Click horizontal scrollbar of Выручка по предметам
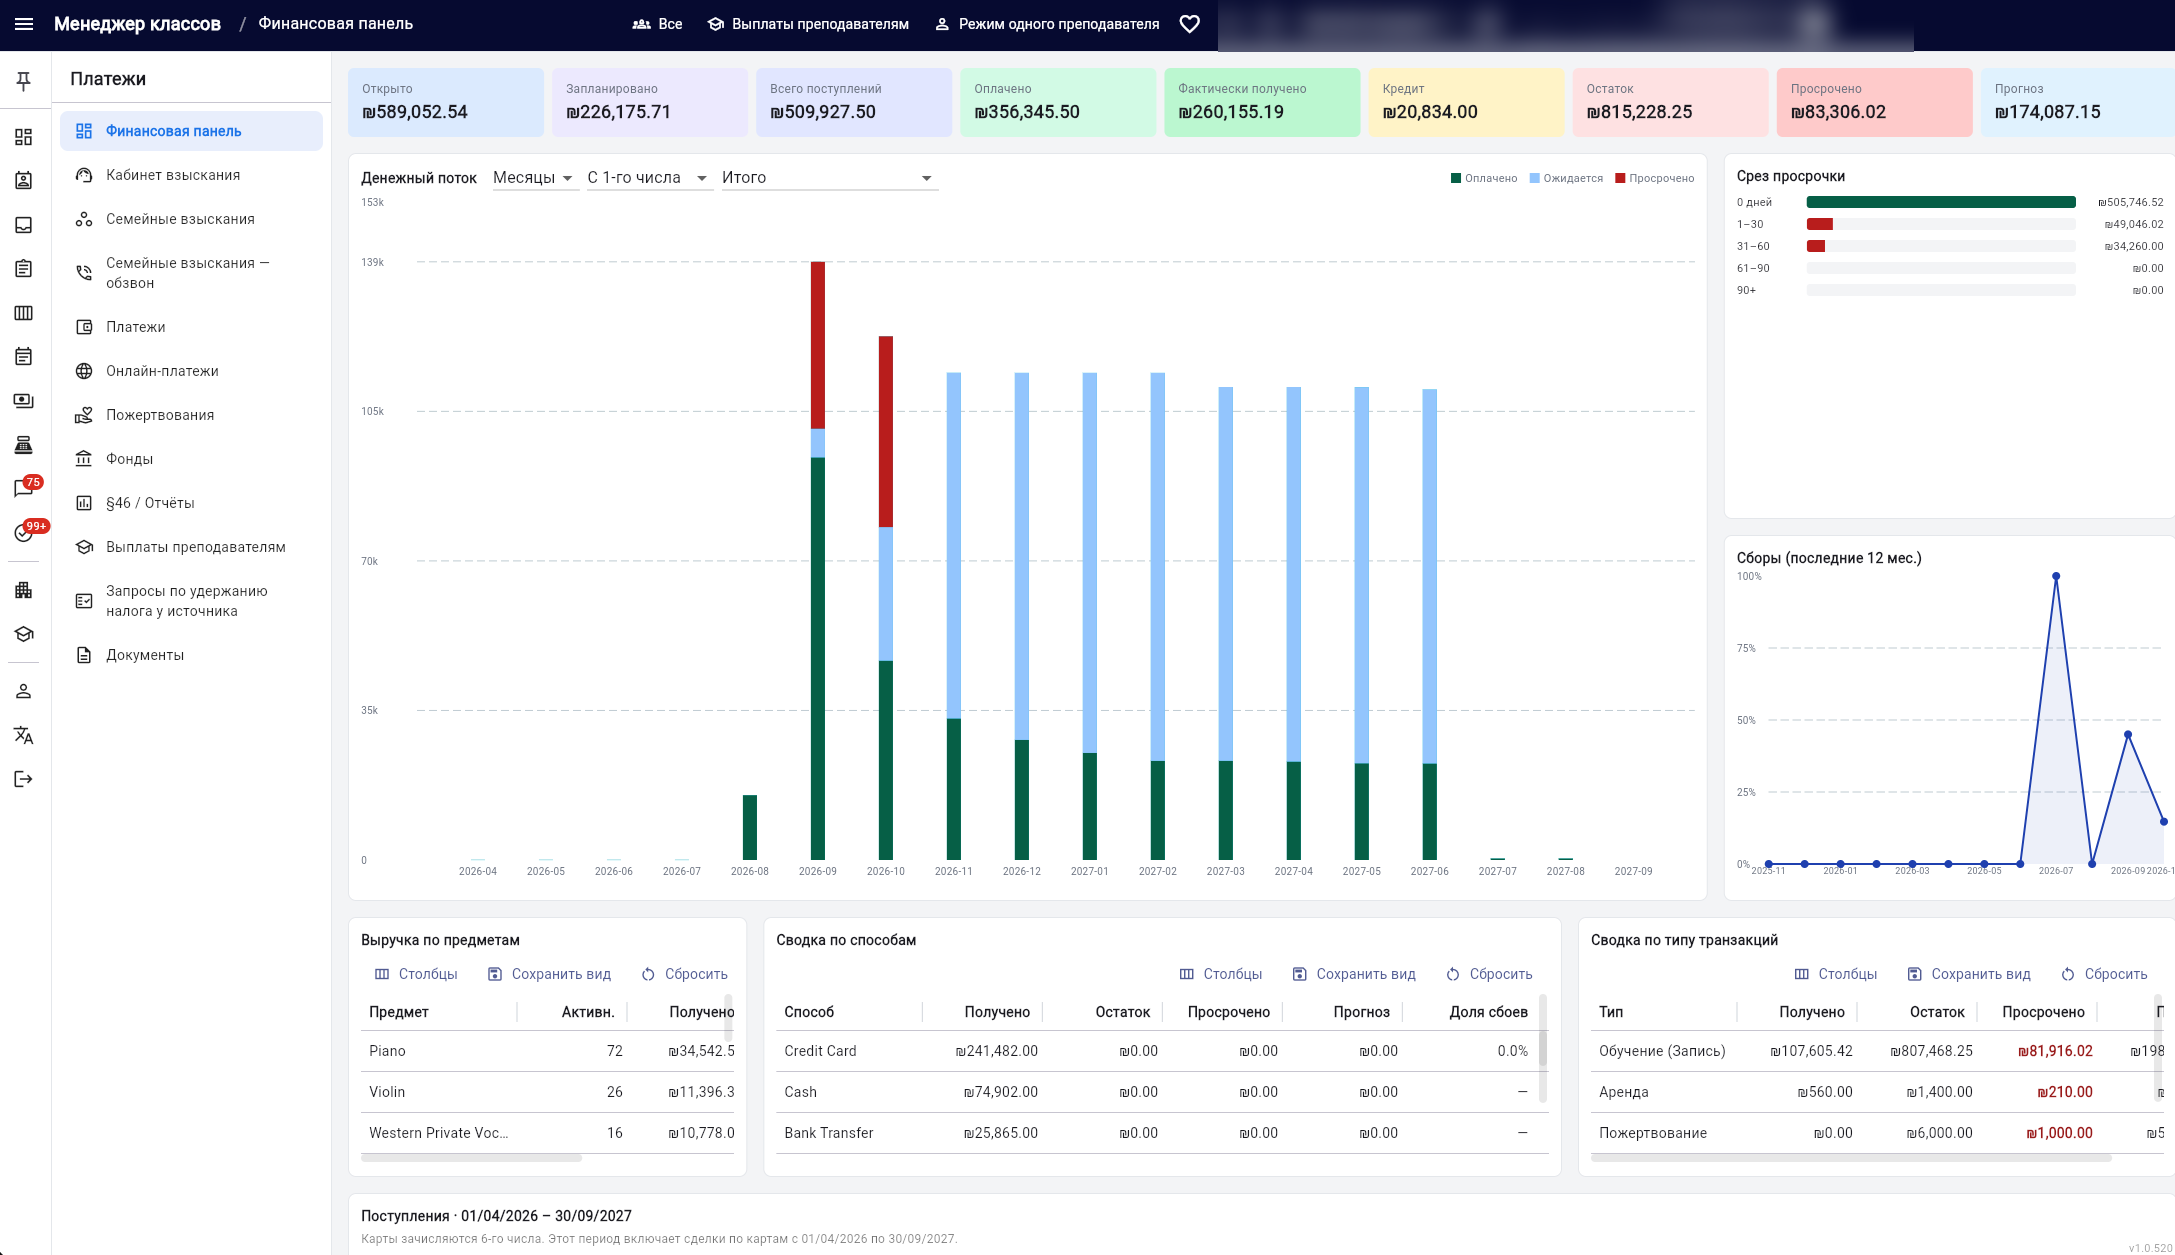2175x1255 pixels. coord(471,1158)
